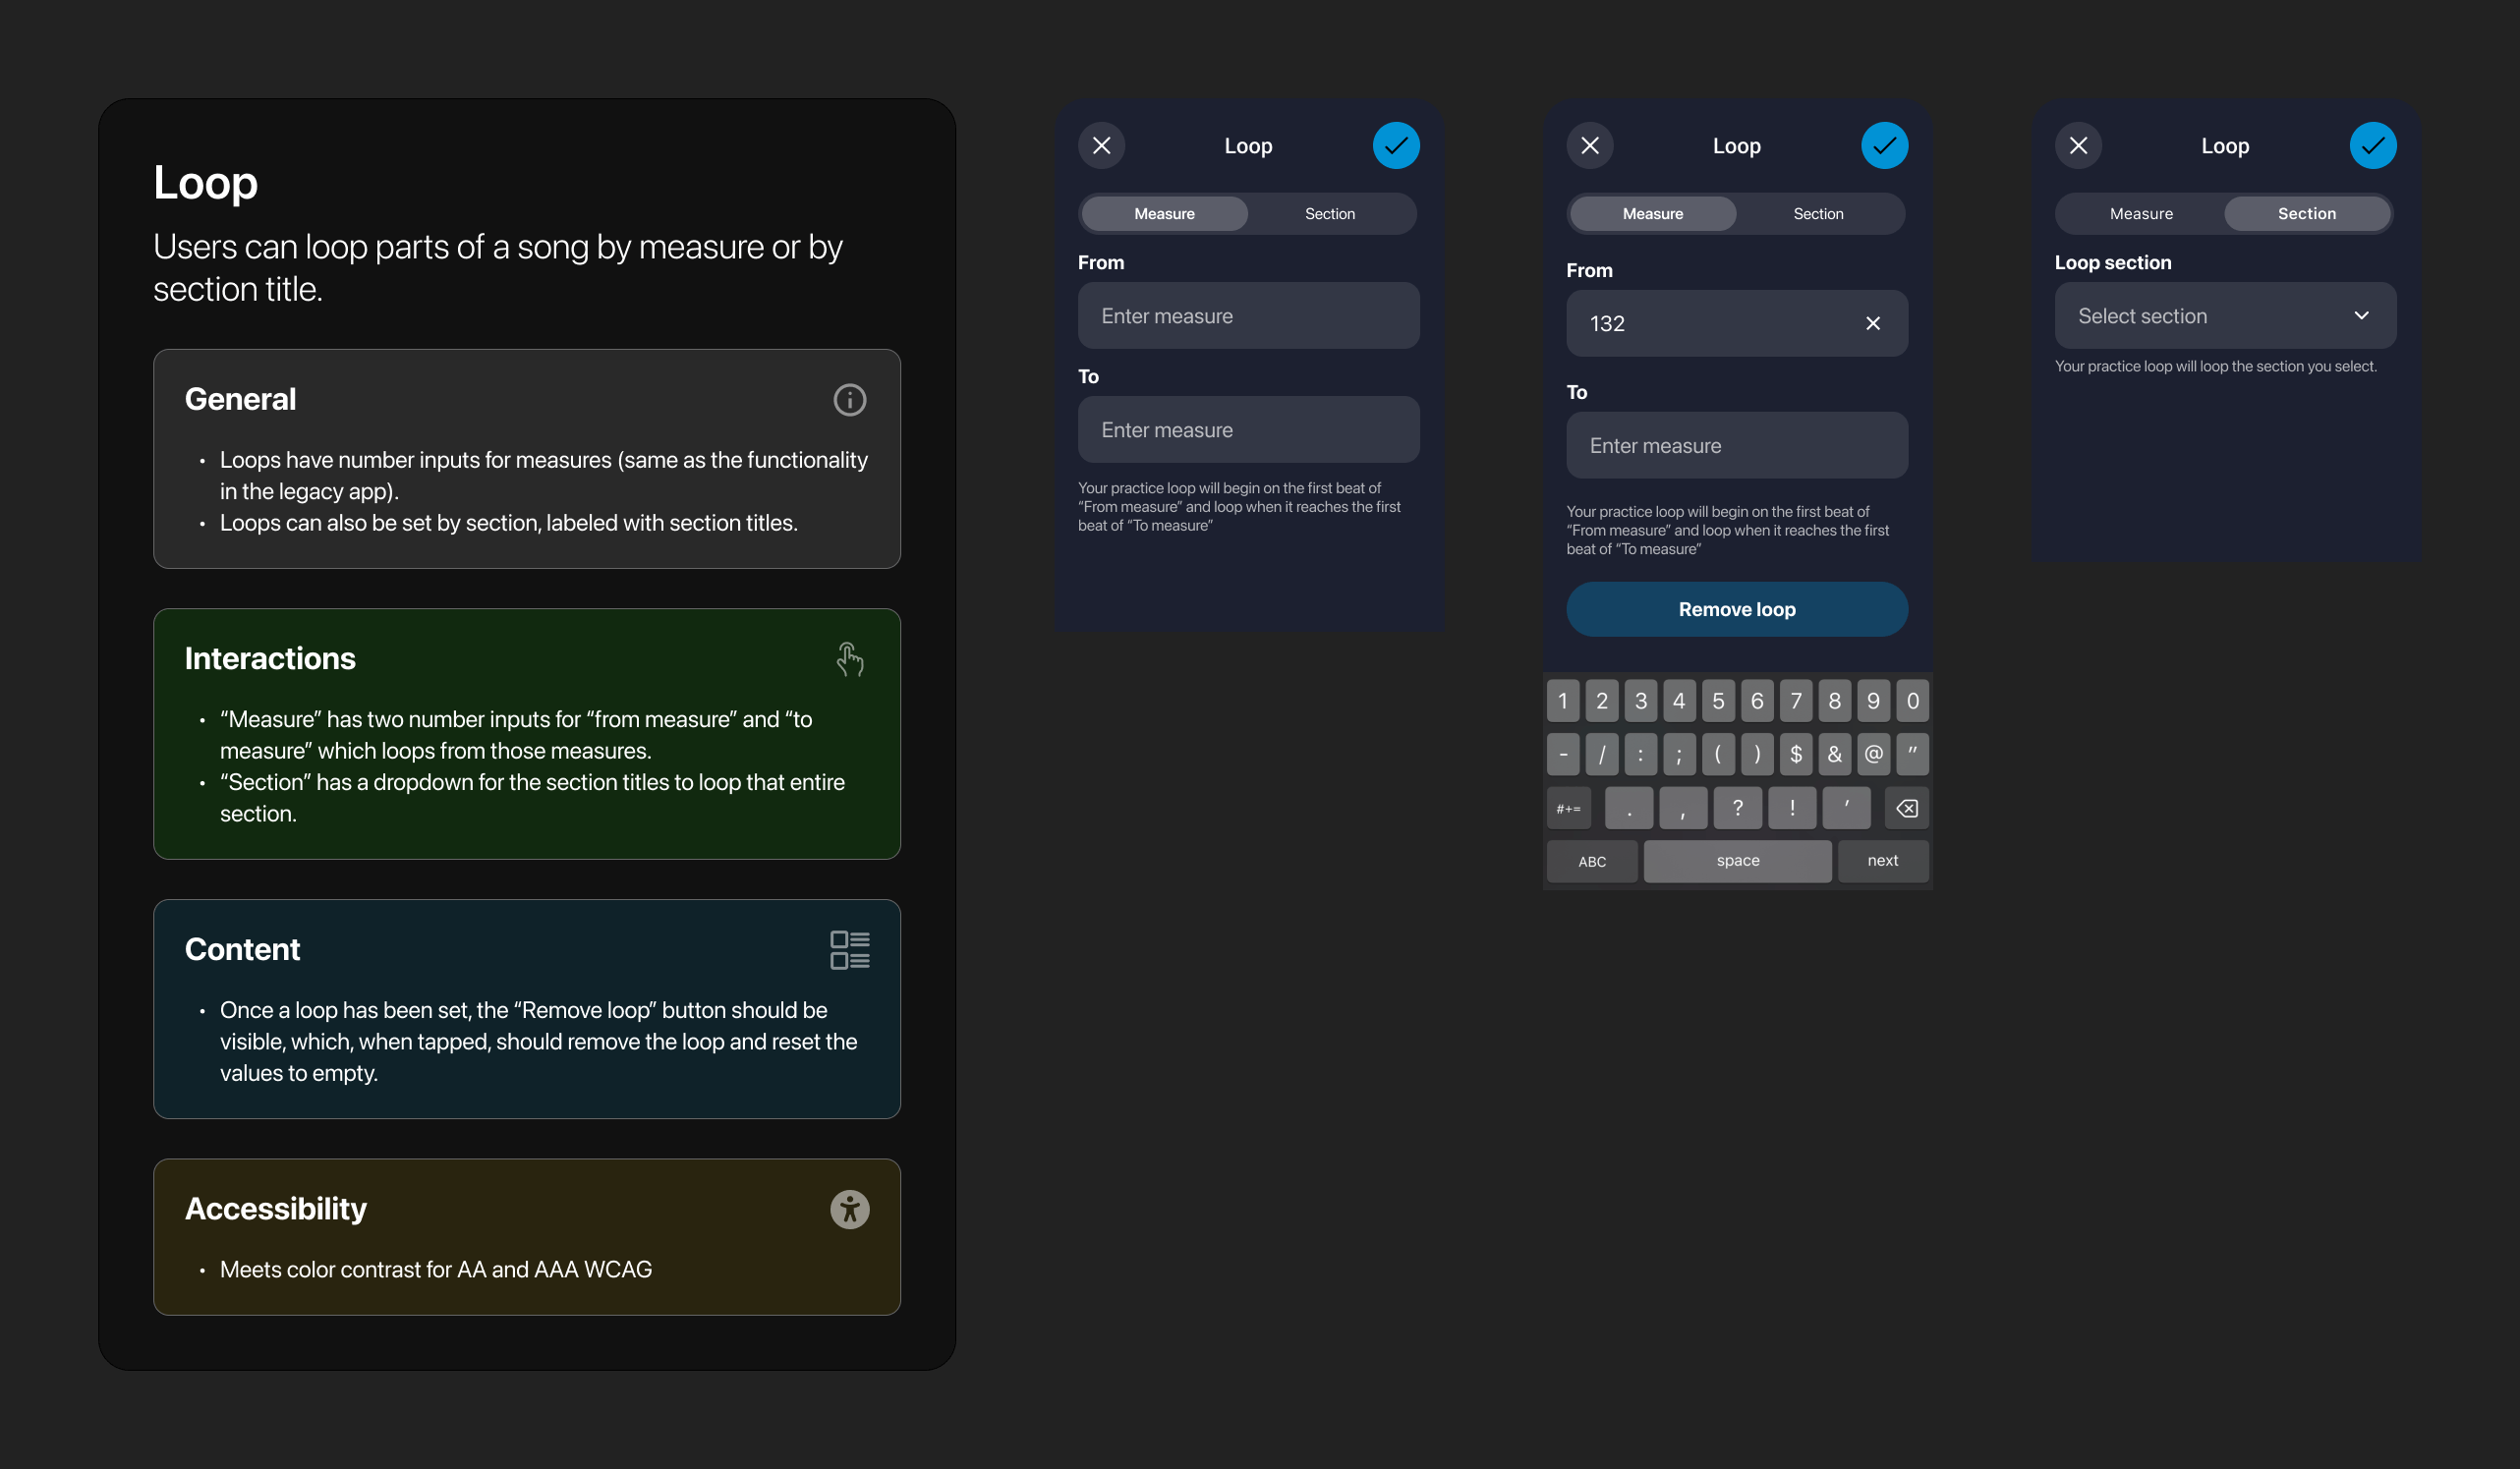Focus the To Enter measure field in the middle panel

(x=1736, y=446)
